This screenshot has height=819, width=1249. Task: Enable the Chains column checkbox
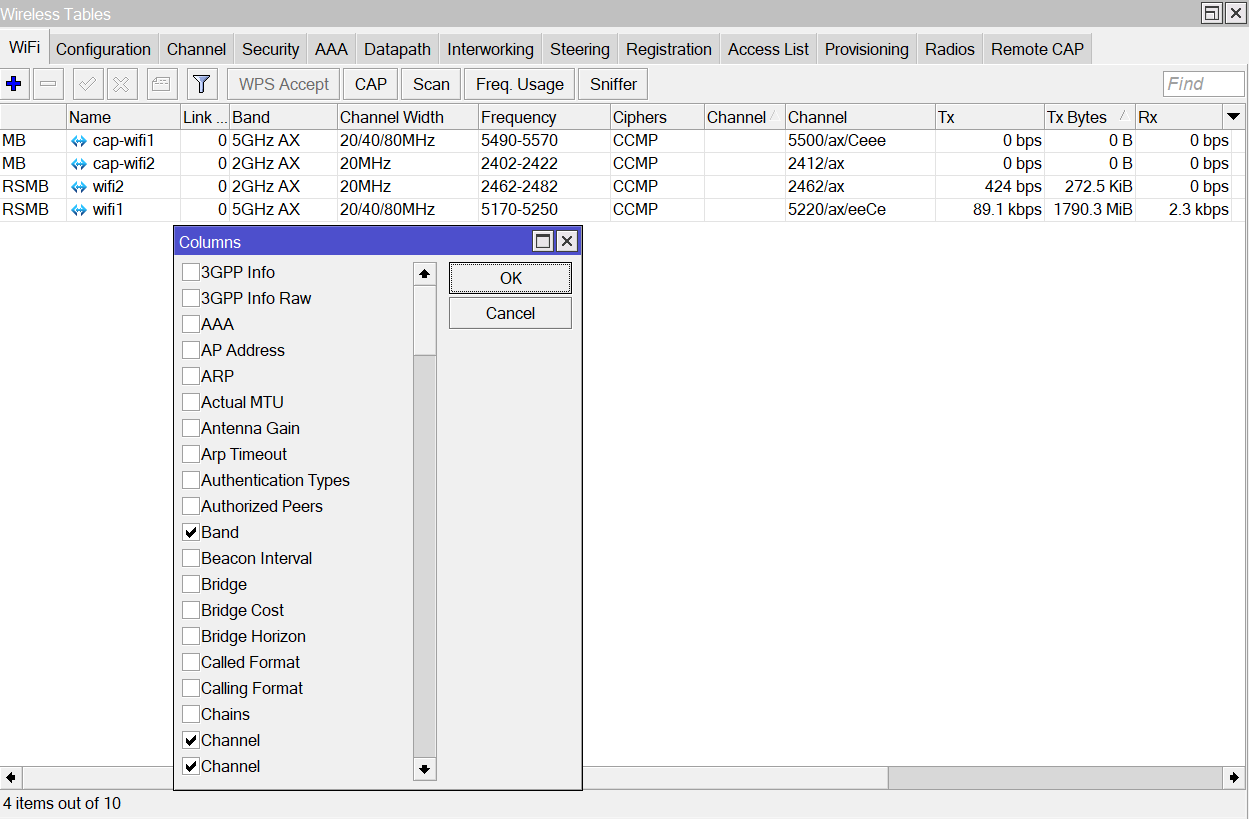click(x=191, y=714)
